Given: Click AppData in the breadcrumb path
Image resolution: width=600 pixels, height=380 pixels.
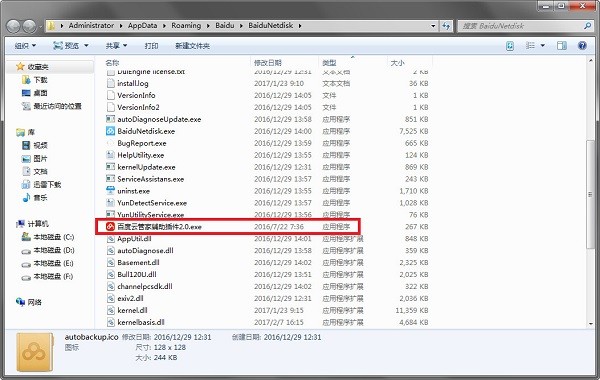Looking at the screenshot, I should tap(142, 26).
